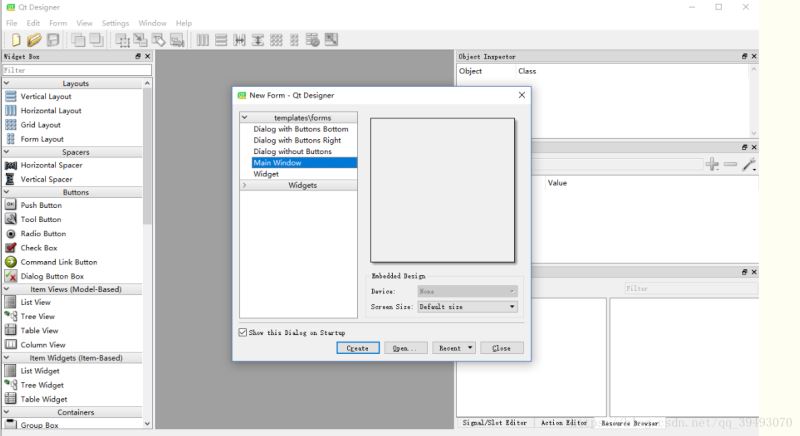Toggle Show this Dialog on Startup checkbox
The image size is (800, 436).
coord(243,332)
